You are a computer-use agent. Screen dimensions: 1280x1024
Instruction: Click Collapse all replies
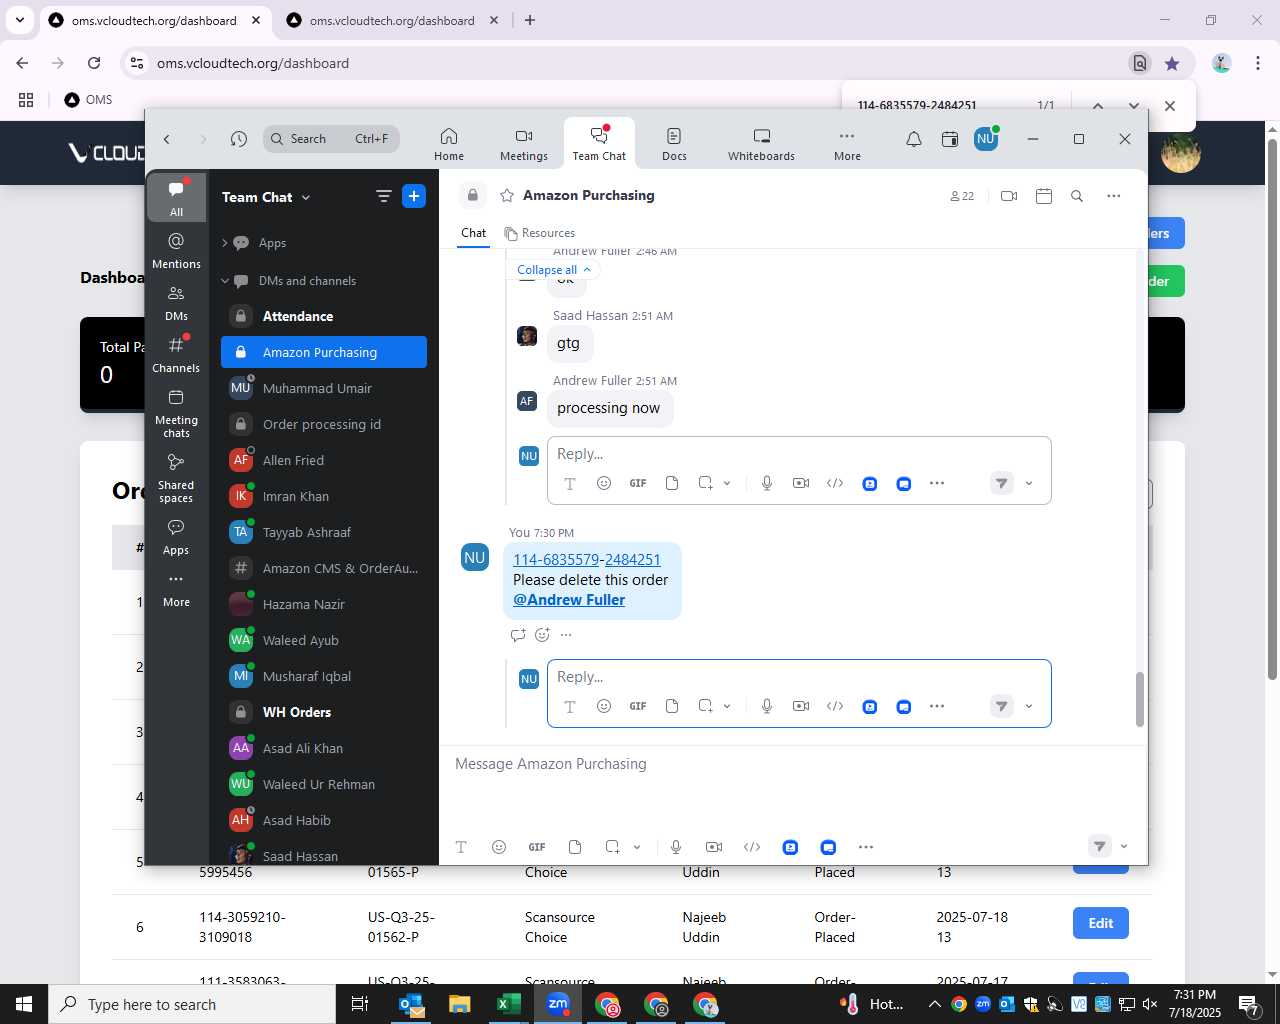tap(554, 270)
